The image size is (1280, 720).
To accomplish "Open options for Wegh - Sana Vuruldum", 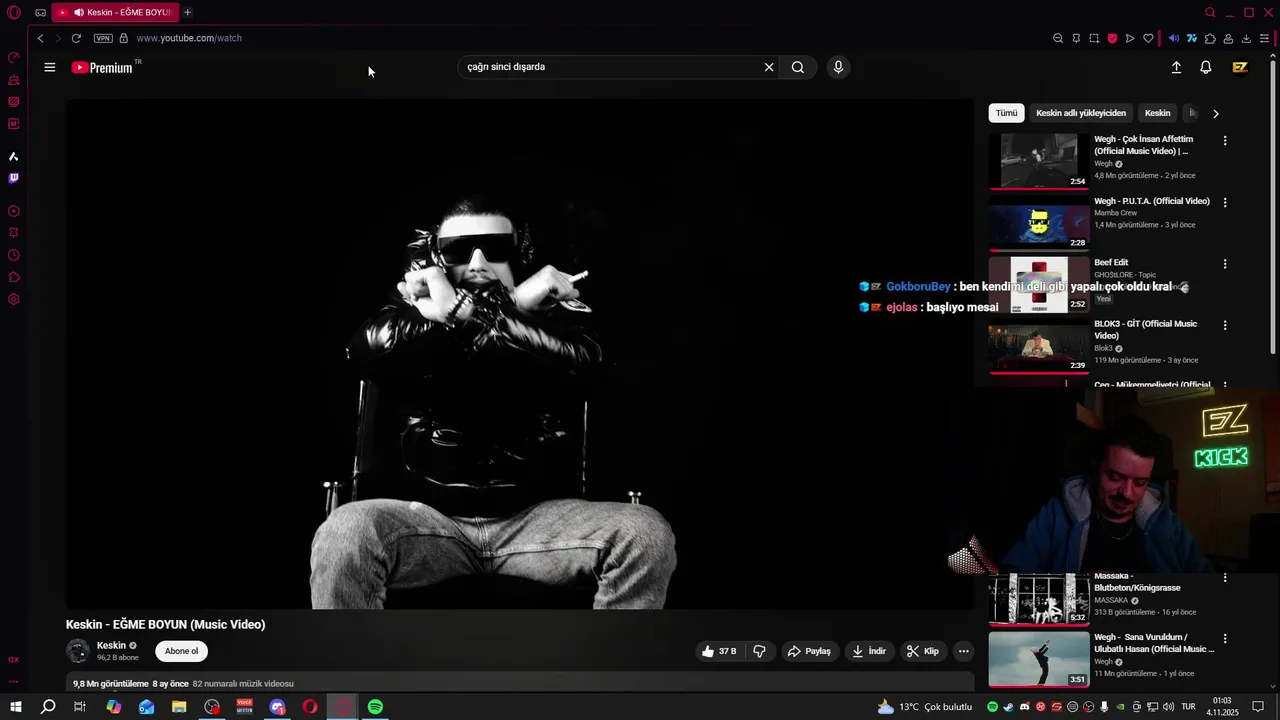I will point(1225,638).
